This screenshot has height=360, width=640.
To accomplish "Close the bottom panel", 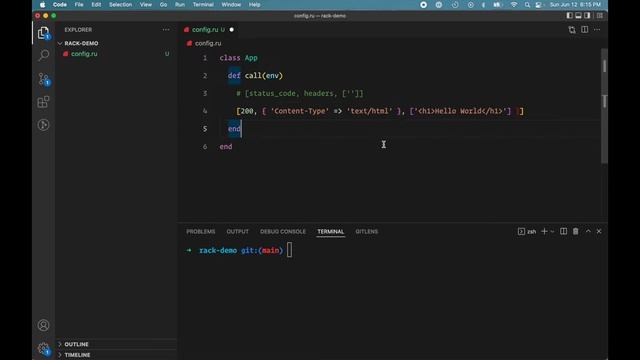I will point(599,231).
